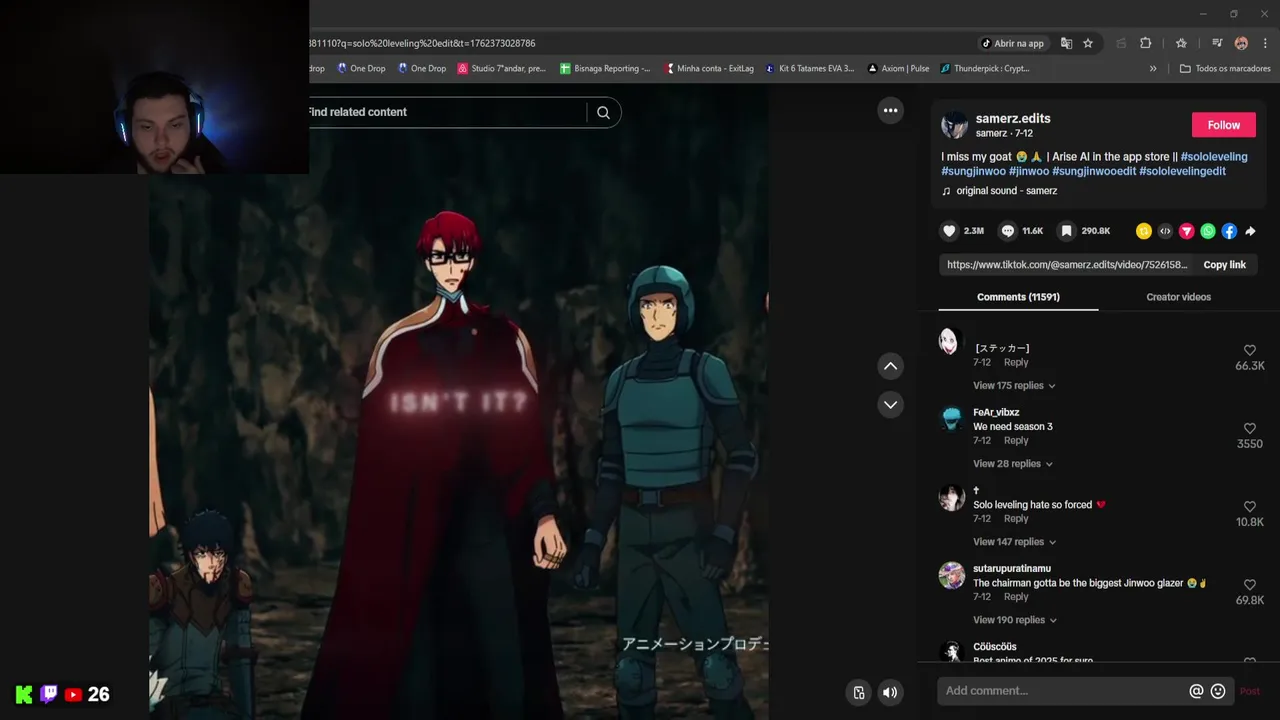The width and height of the screenshot is (1280, 720).
Task: Open emoji picker in comment box
Action: 1218,691
